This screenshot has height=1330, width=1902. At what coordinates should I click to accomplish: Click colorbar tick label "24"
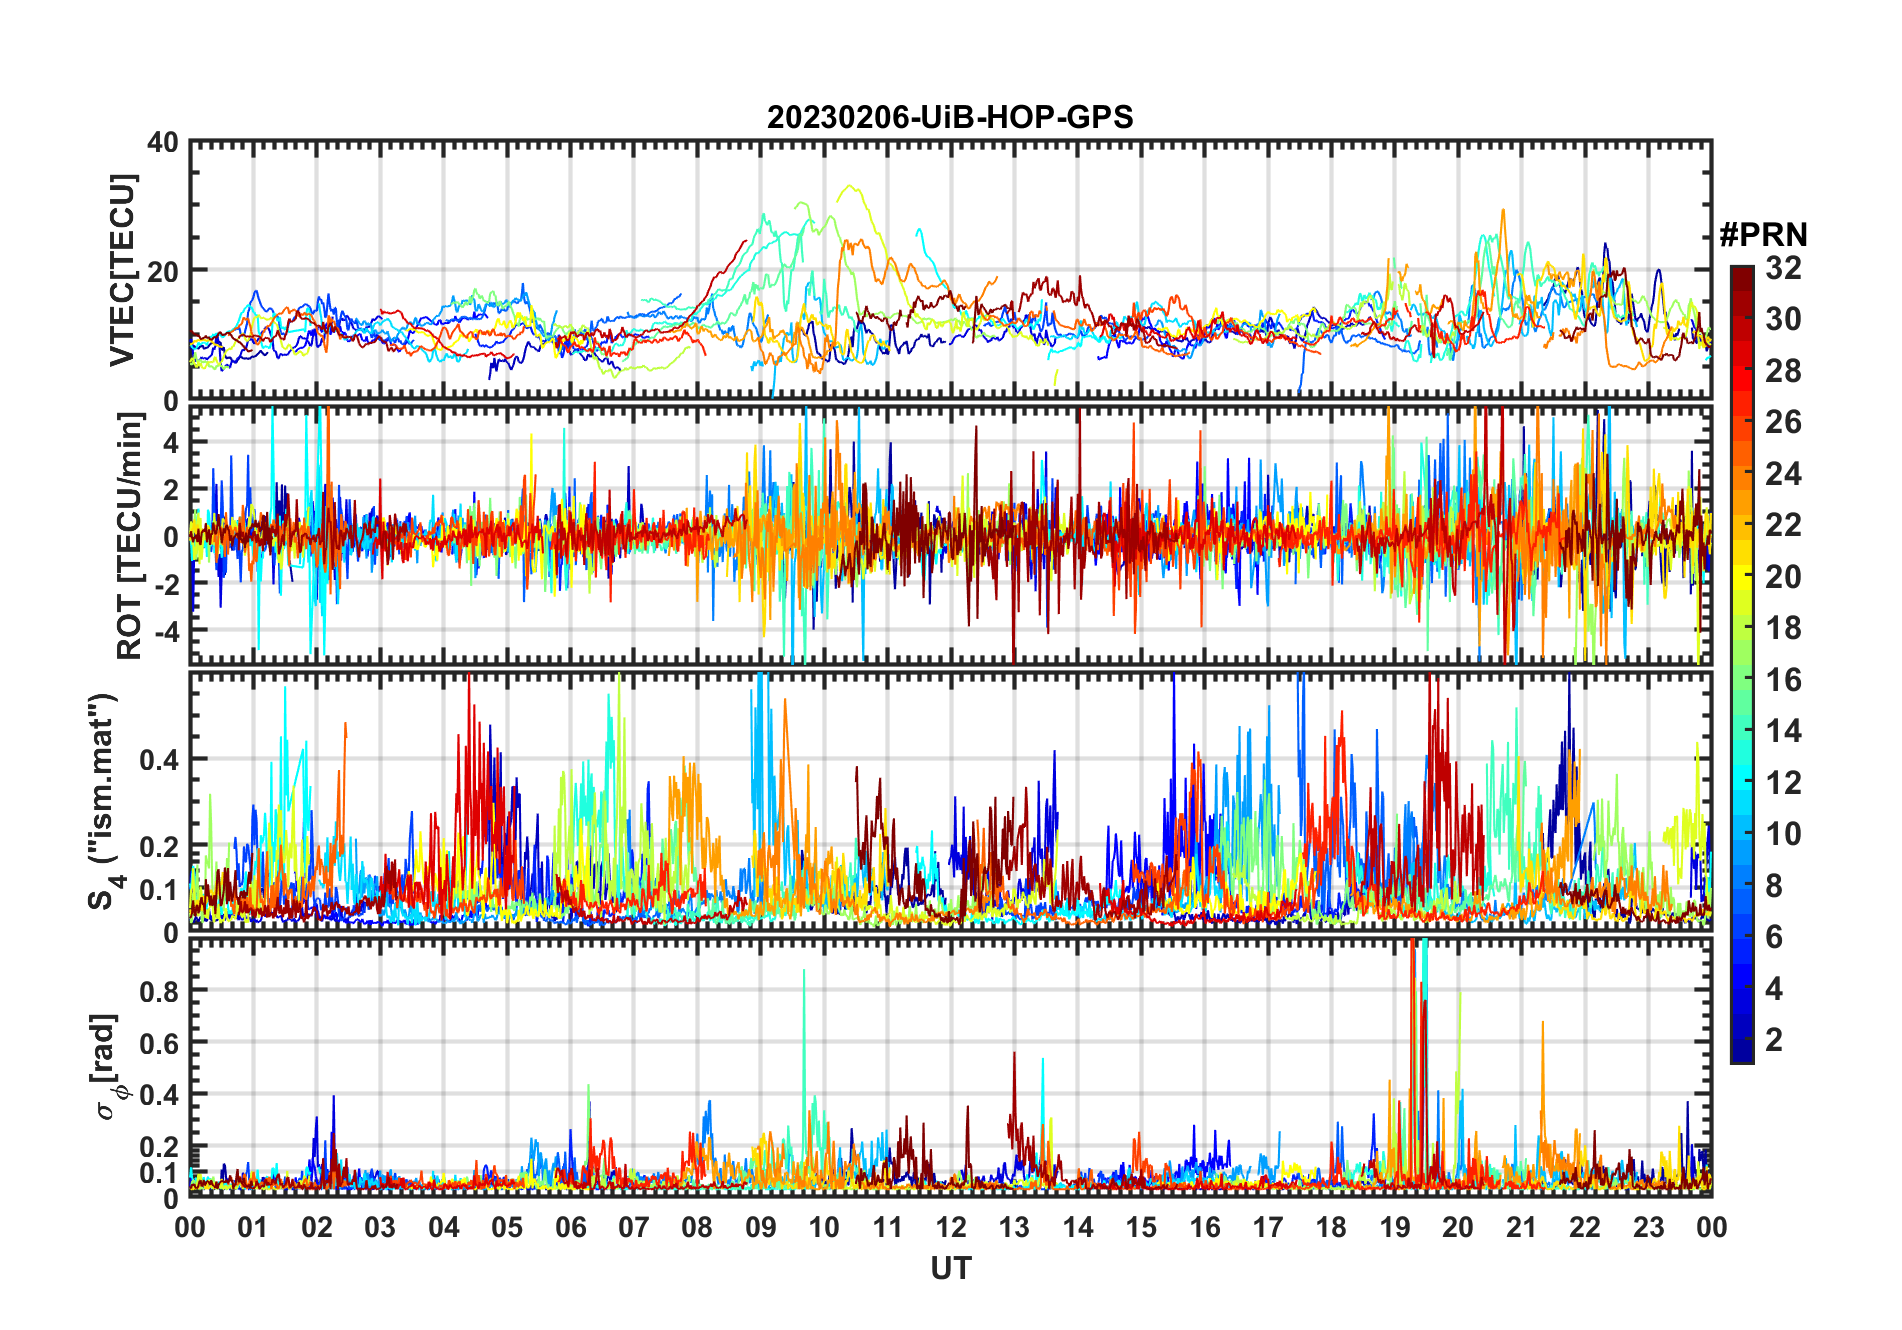click(x=1783, y=474)
